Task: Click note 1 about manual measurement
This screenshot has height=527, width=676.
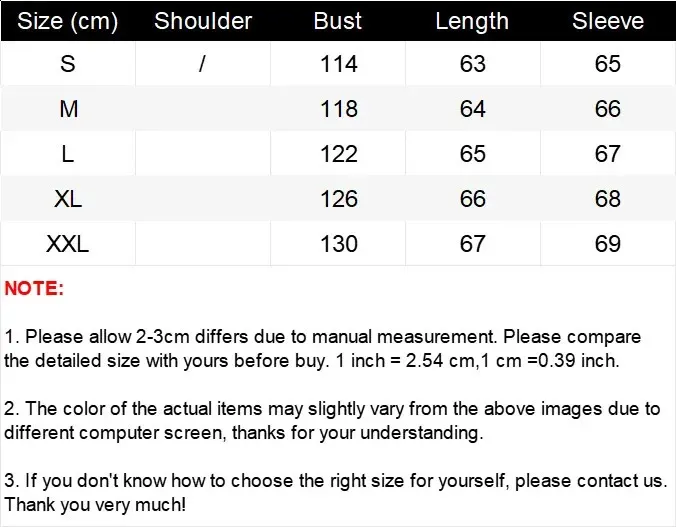Action: click(322, 348)
